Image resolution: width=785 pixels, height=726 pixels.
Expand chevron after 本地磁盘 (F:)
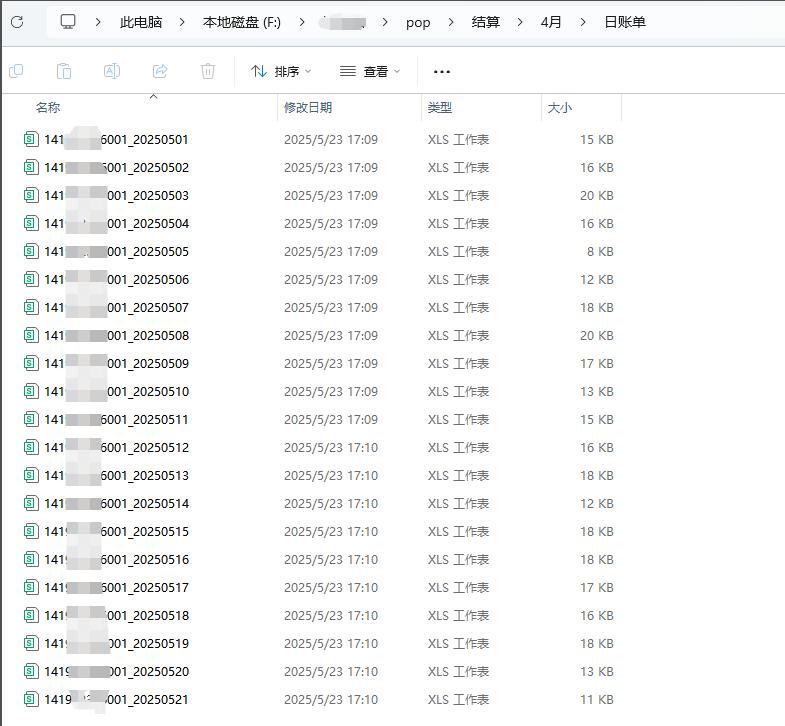point(301,23)
